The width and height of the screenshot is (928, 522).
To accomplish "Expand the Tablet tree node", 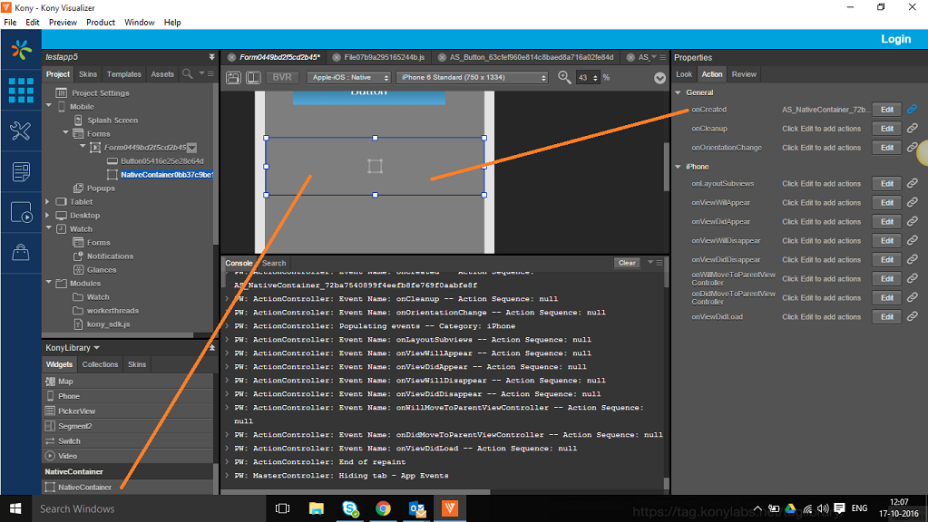I will click(48, 202).
